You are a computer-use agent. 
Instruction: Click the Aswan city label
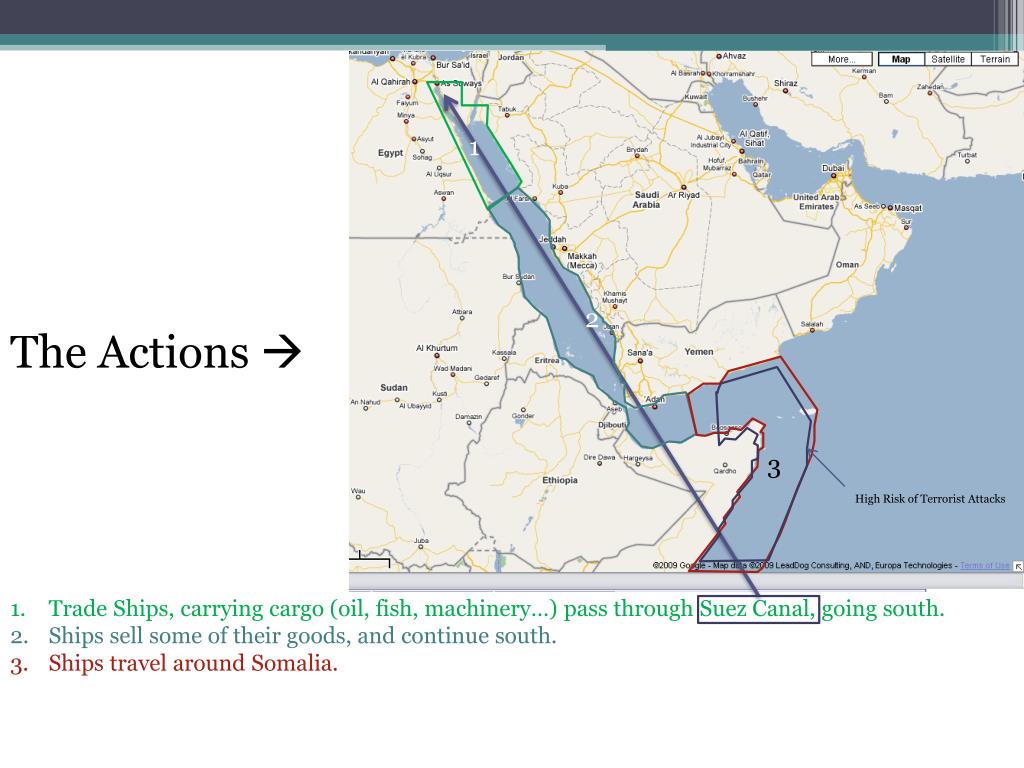443,193
